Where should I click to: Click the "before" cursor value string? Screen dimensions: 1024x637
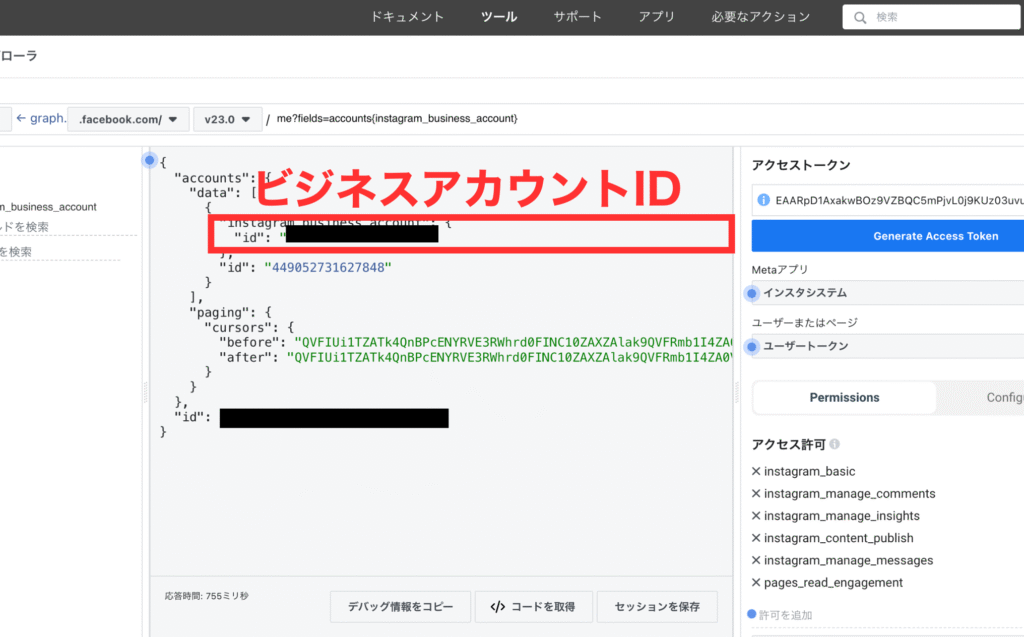(513, 342)
